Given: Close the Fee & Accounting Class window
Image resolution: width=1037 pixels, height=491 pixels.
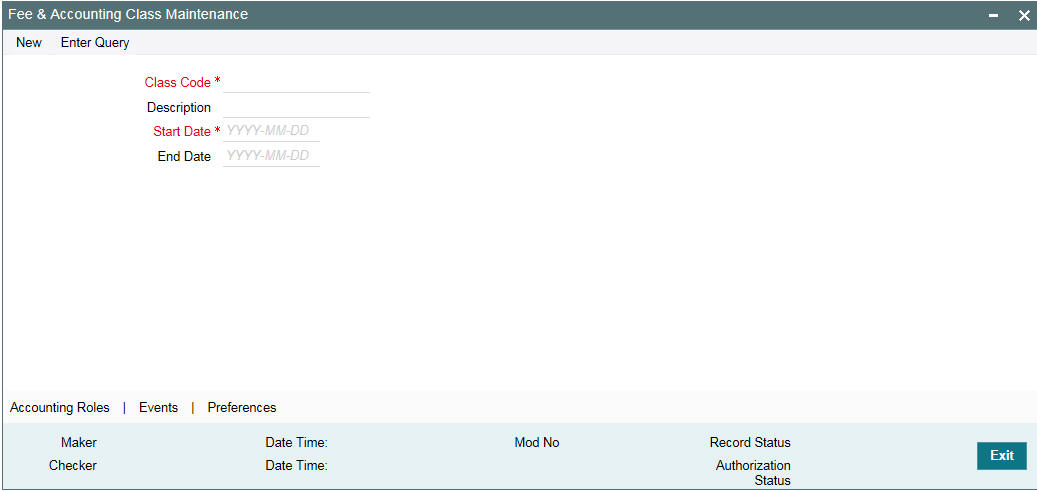Looking at the screenshot, I should click(1024, 16).
